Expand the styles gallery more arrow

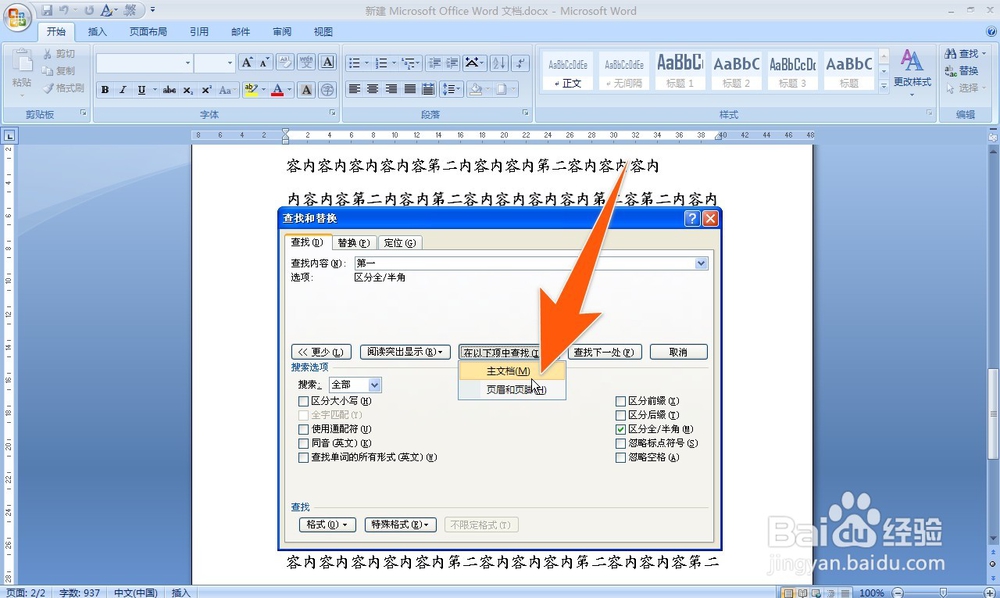tap(884, 85)
